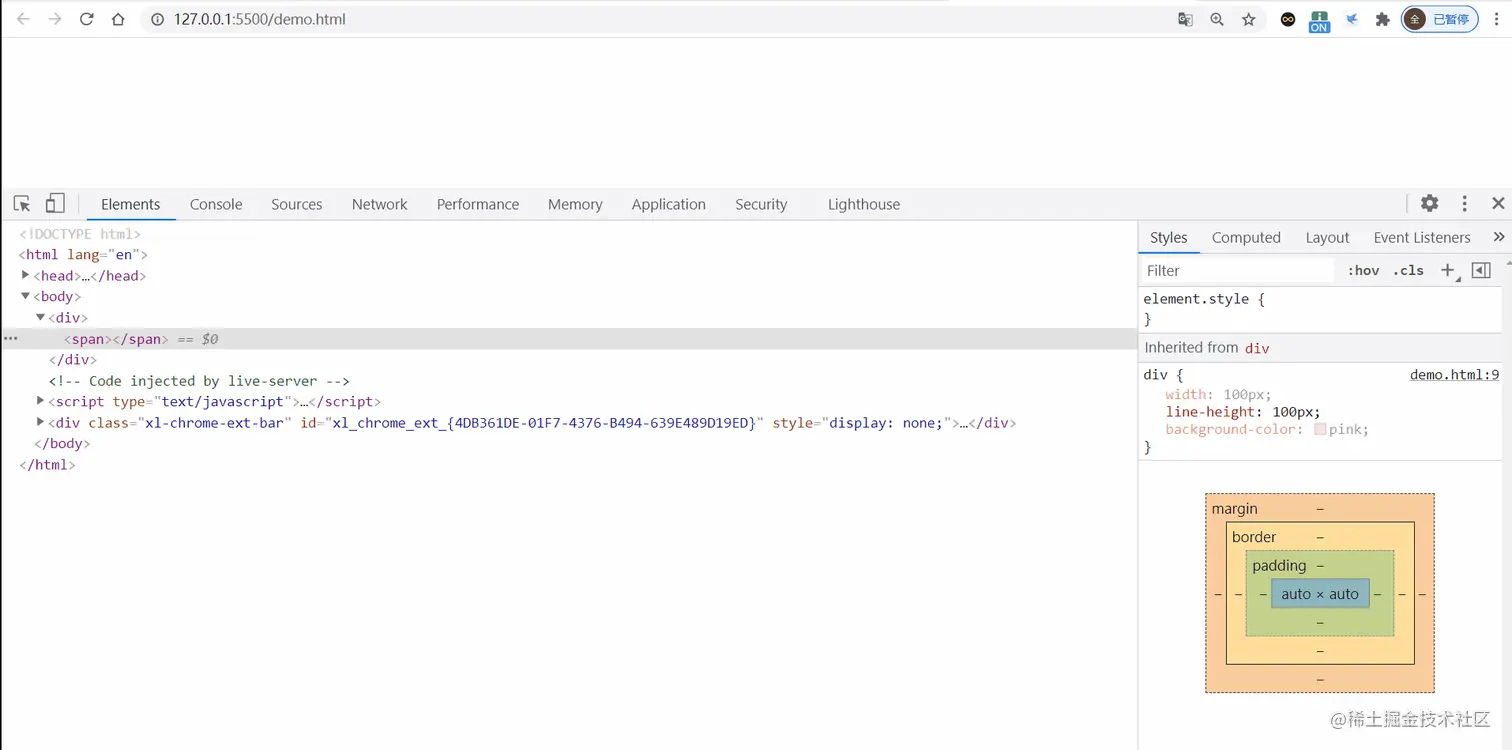Select the Styles sidebar tab
Viewport: 1512px width, 750px height.
1169,237
